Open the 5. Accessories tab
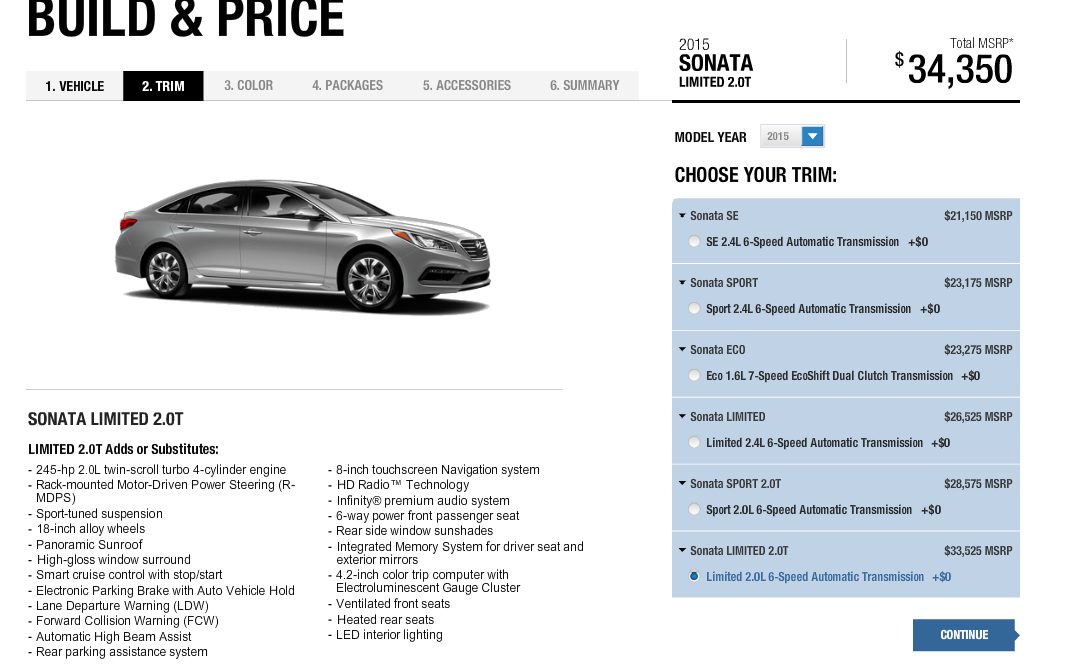 467,86
